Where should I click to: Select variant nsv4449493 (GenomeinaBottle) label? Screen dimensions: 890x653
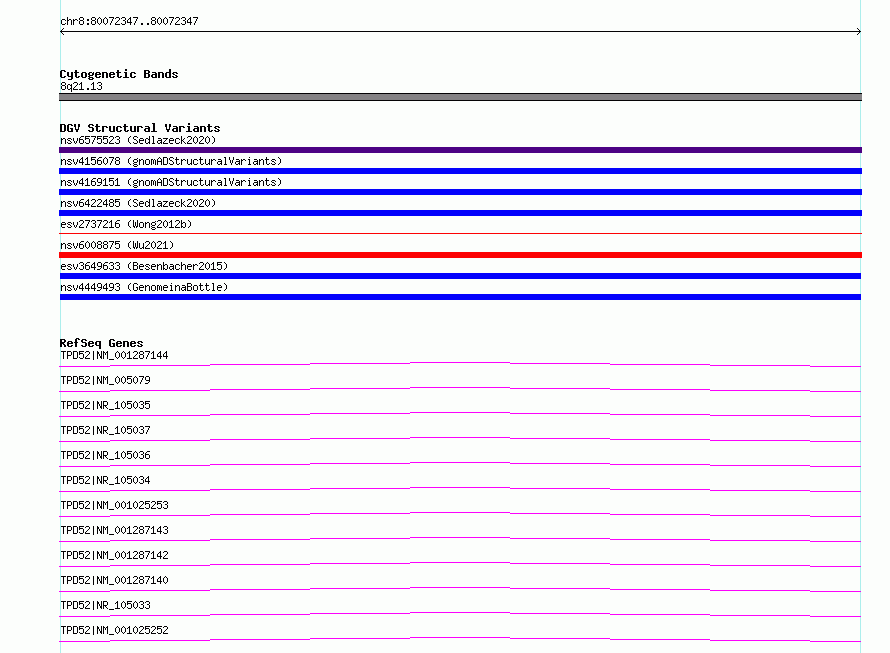[x=144, y=287]
